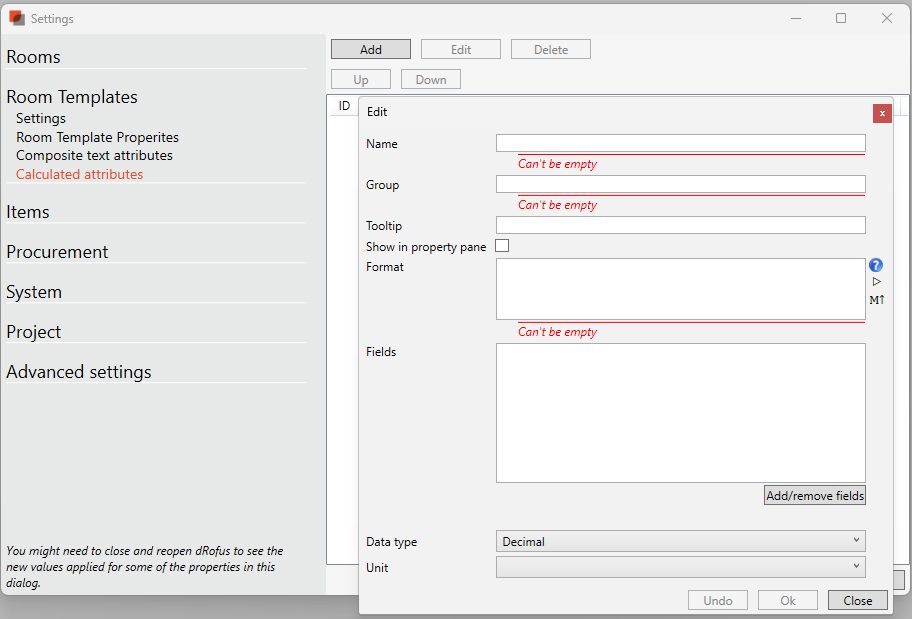This screenshot has width=912, height=619.
Task: Open the Calculated attributes section
Action: [x=79, y=174]
